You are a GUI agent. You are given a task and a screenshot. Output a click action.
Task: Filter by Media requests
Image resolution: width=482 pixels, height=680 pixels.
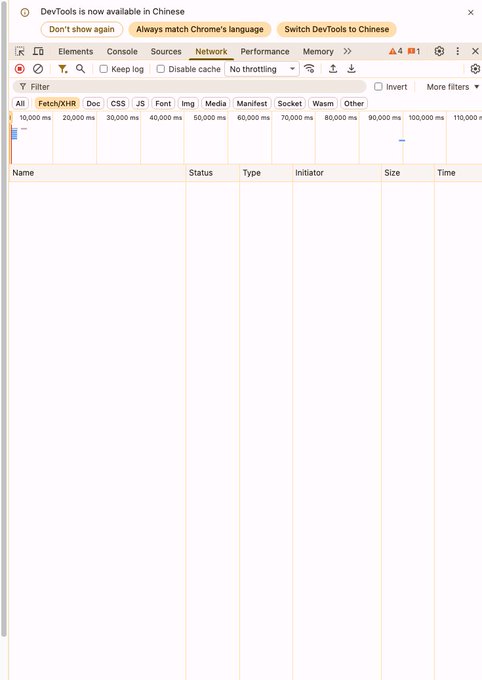click(x=216, y=104)
